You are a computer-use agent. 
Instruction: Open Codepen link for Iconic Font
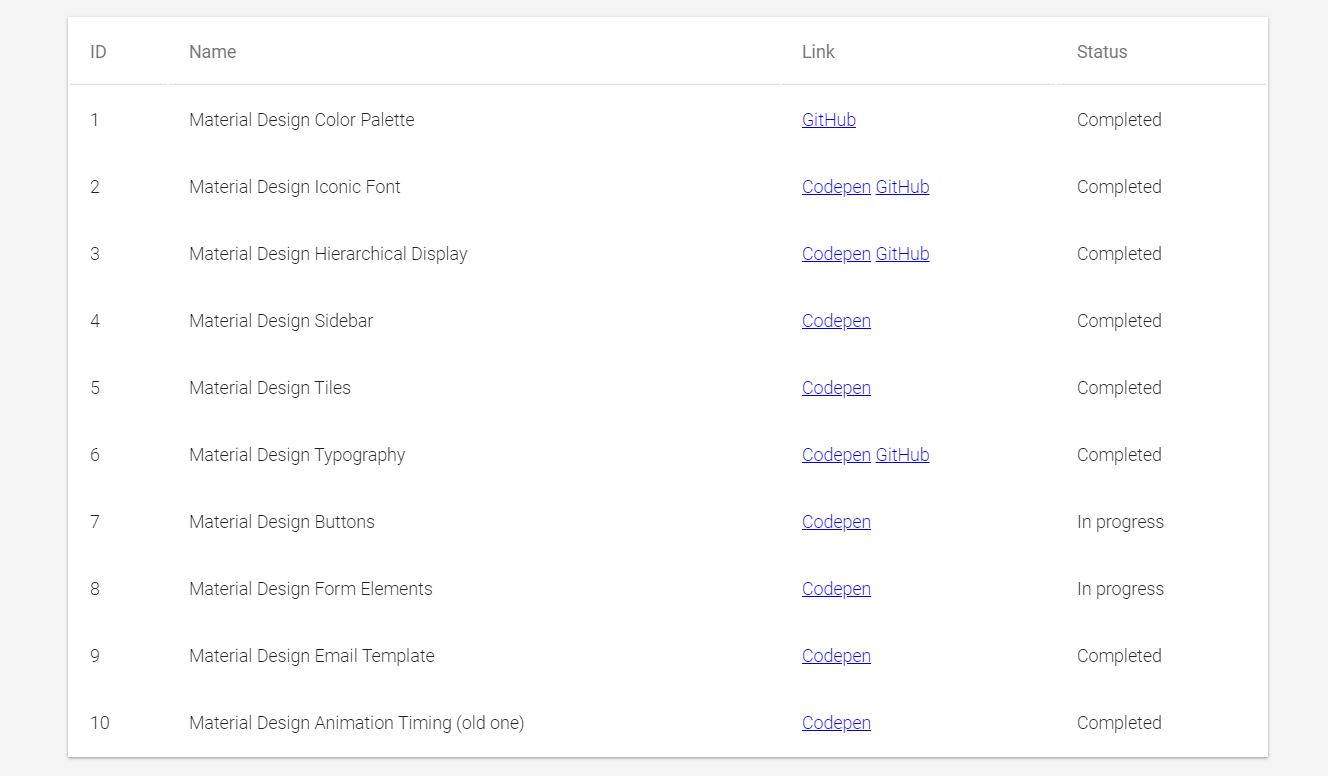point(836,187)
